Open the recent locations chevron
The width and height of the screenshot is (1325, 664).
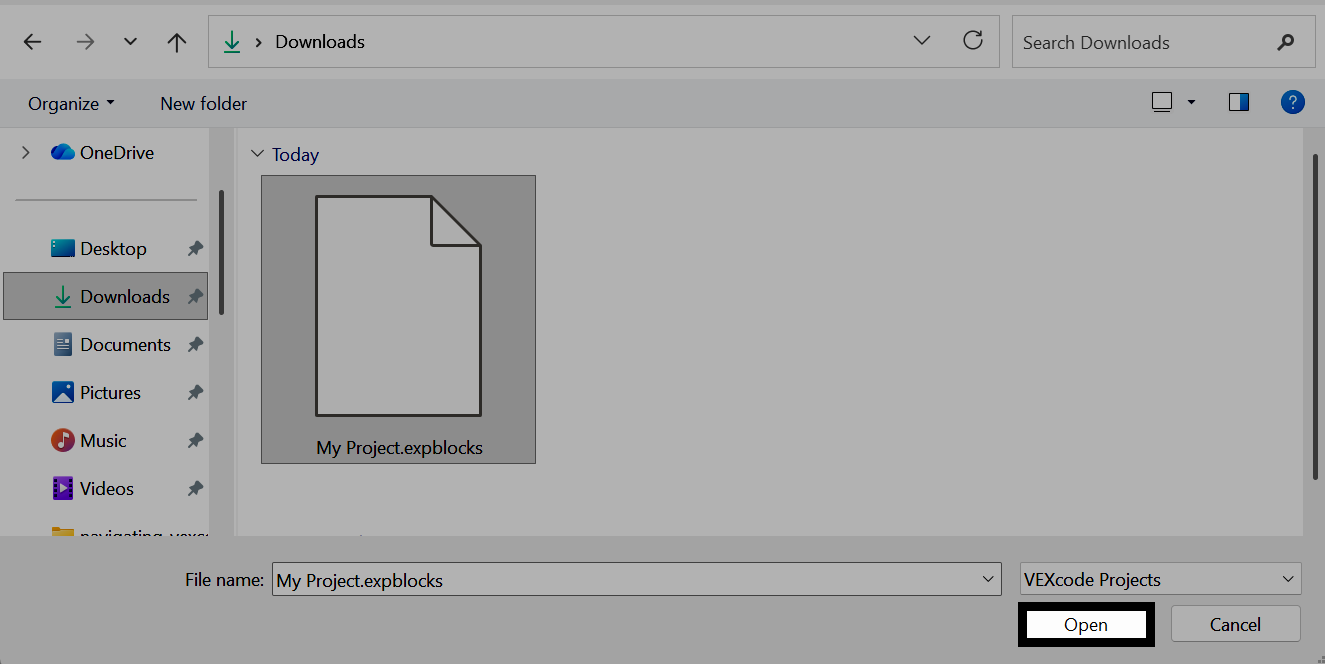pos(130,42)
